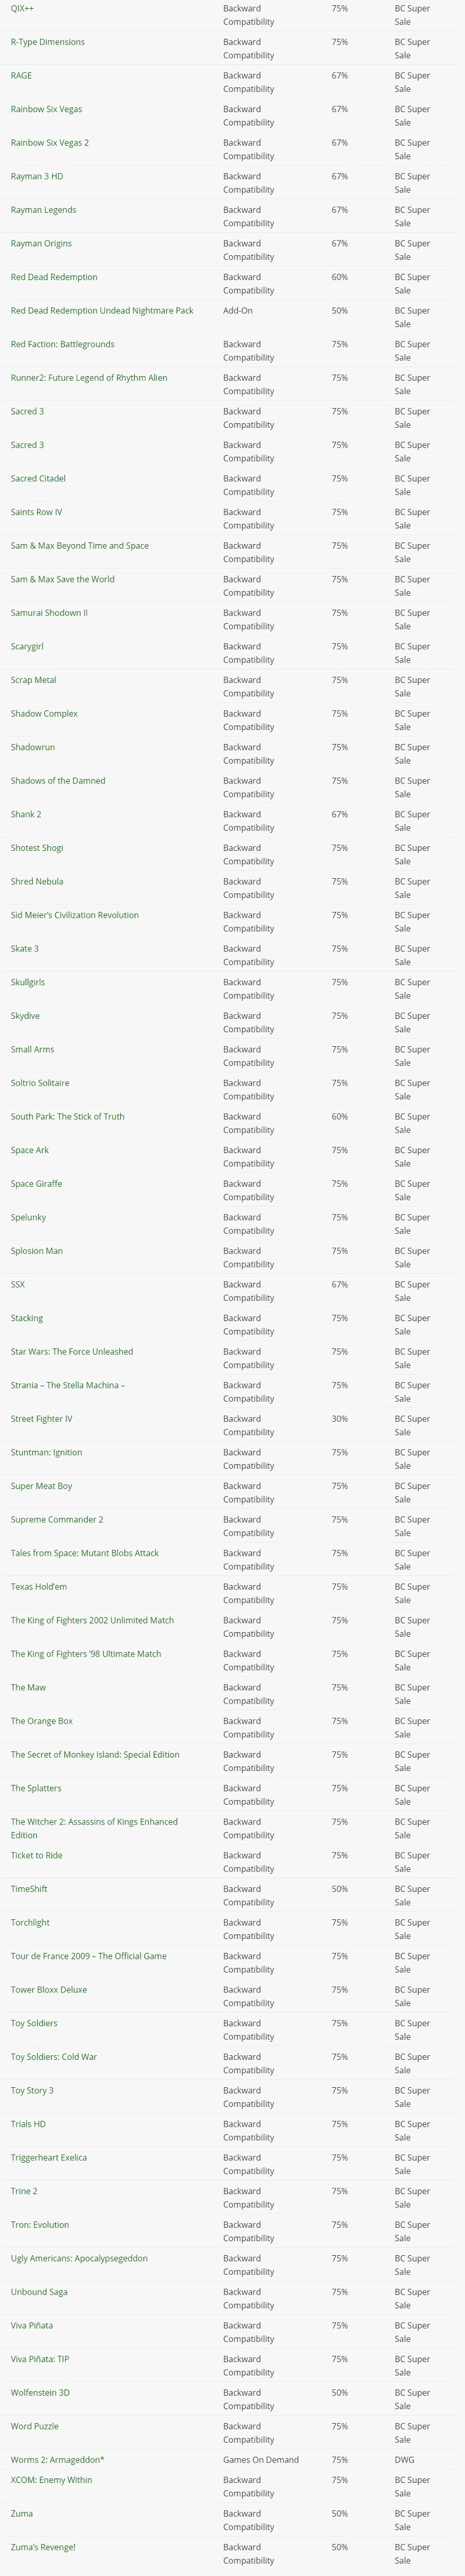The height and width of the screenshot is (2576, 465).
Task: Click the Skate 3 title
Action: tap(25, 949)
